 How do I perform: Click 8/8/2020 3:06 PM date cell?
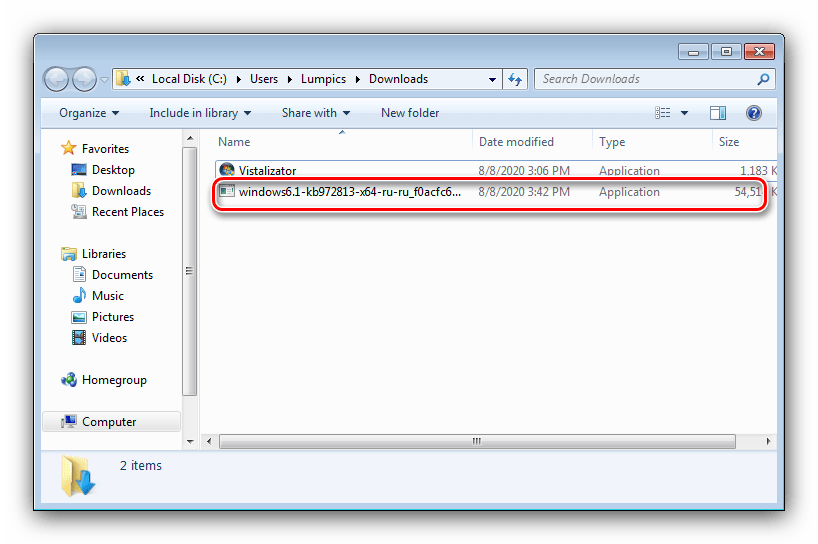[x=524, y=171]
